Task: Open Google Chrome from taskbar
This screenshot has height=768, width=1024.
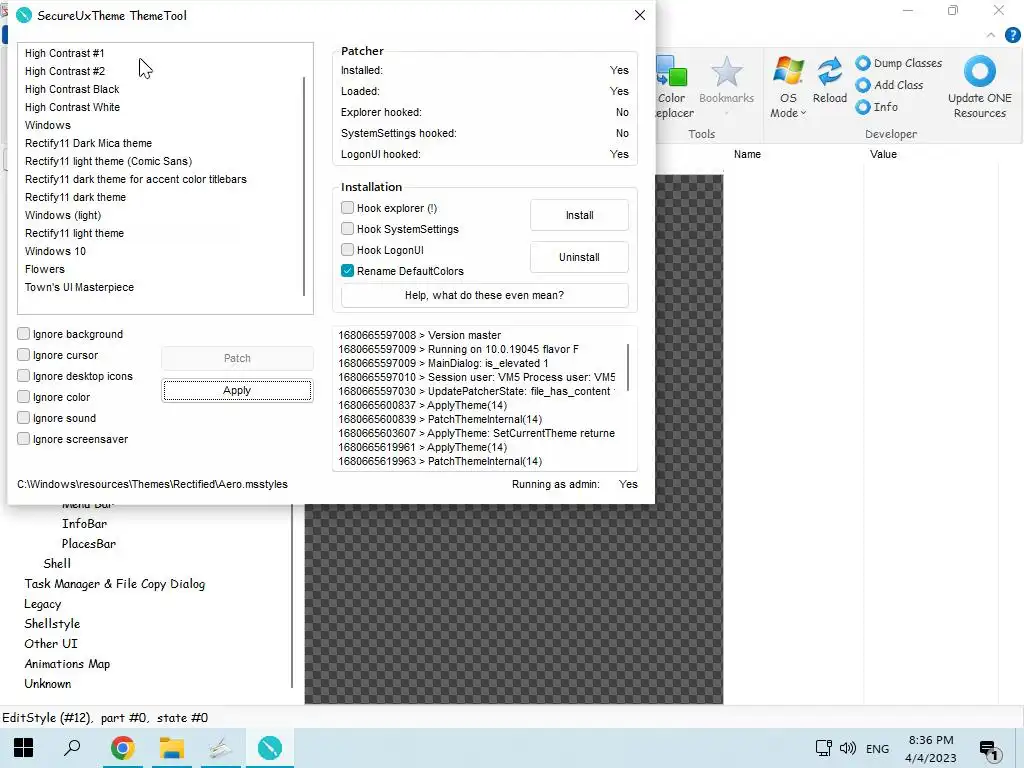Action: pyautogui.click(x=122, y=748)
